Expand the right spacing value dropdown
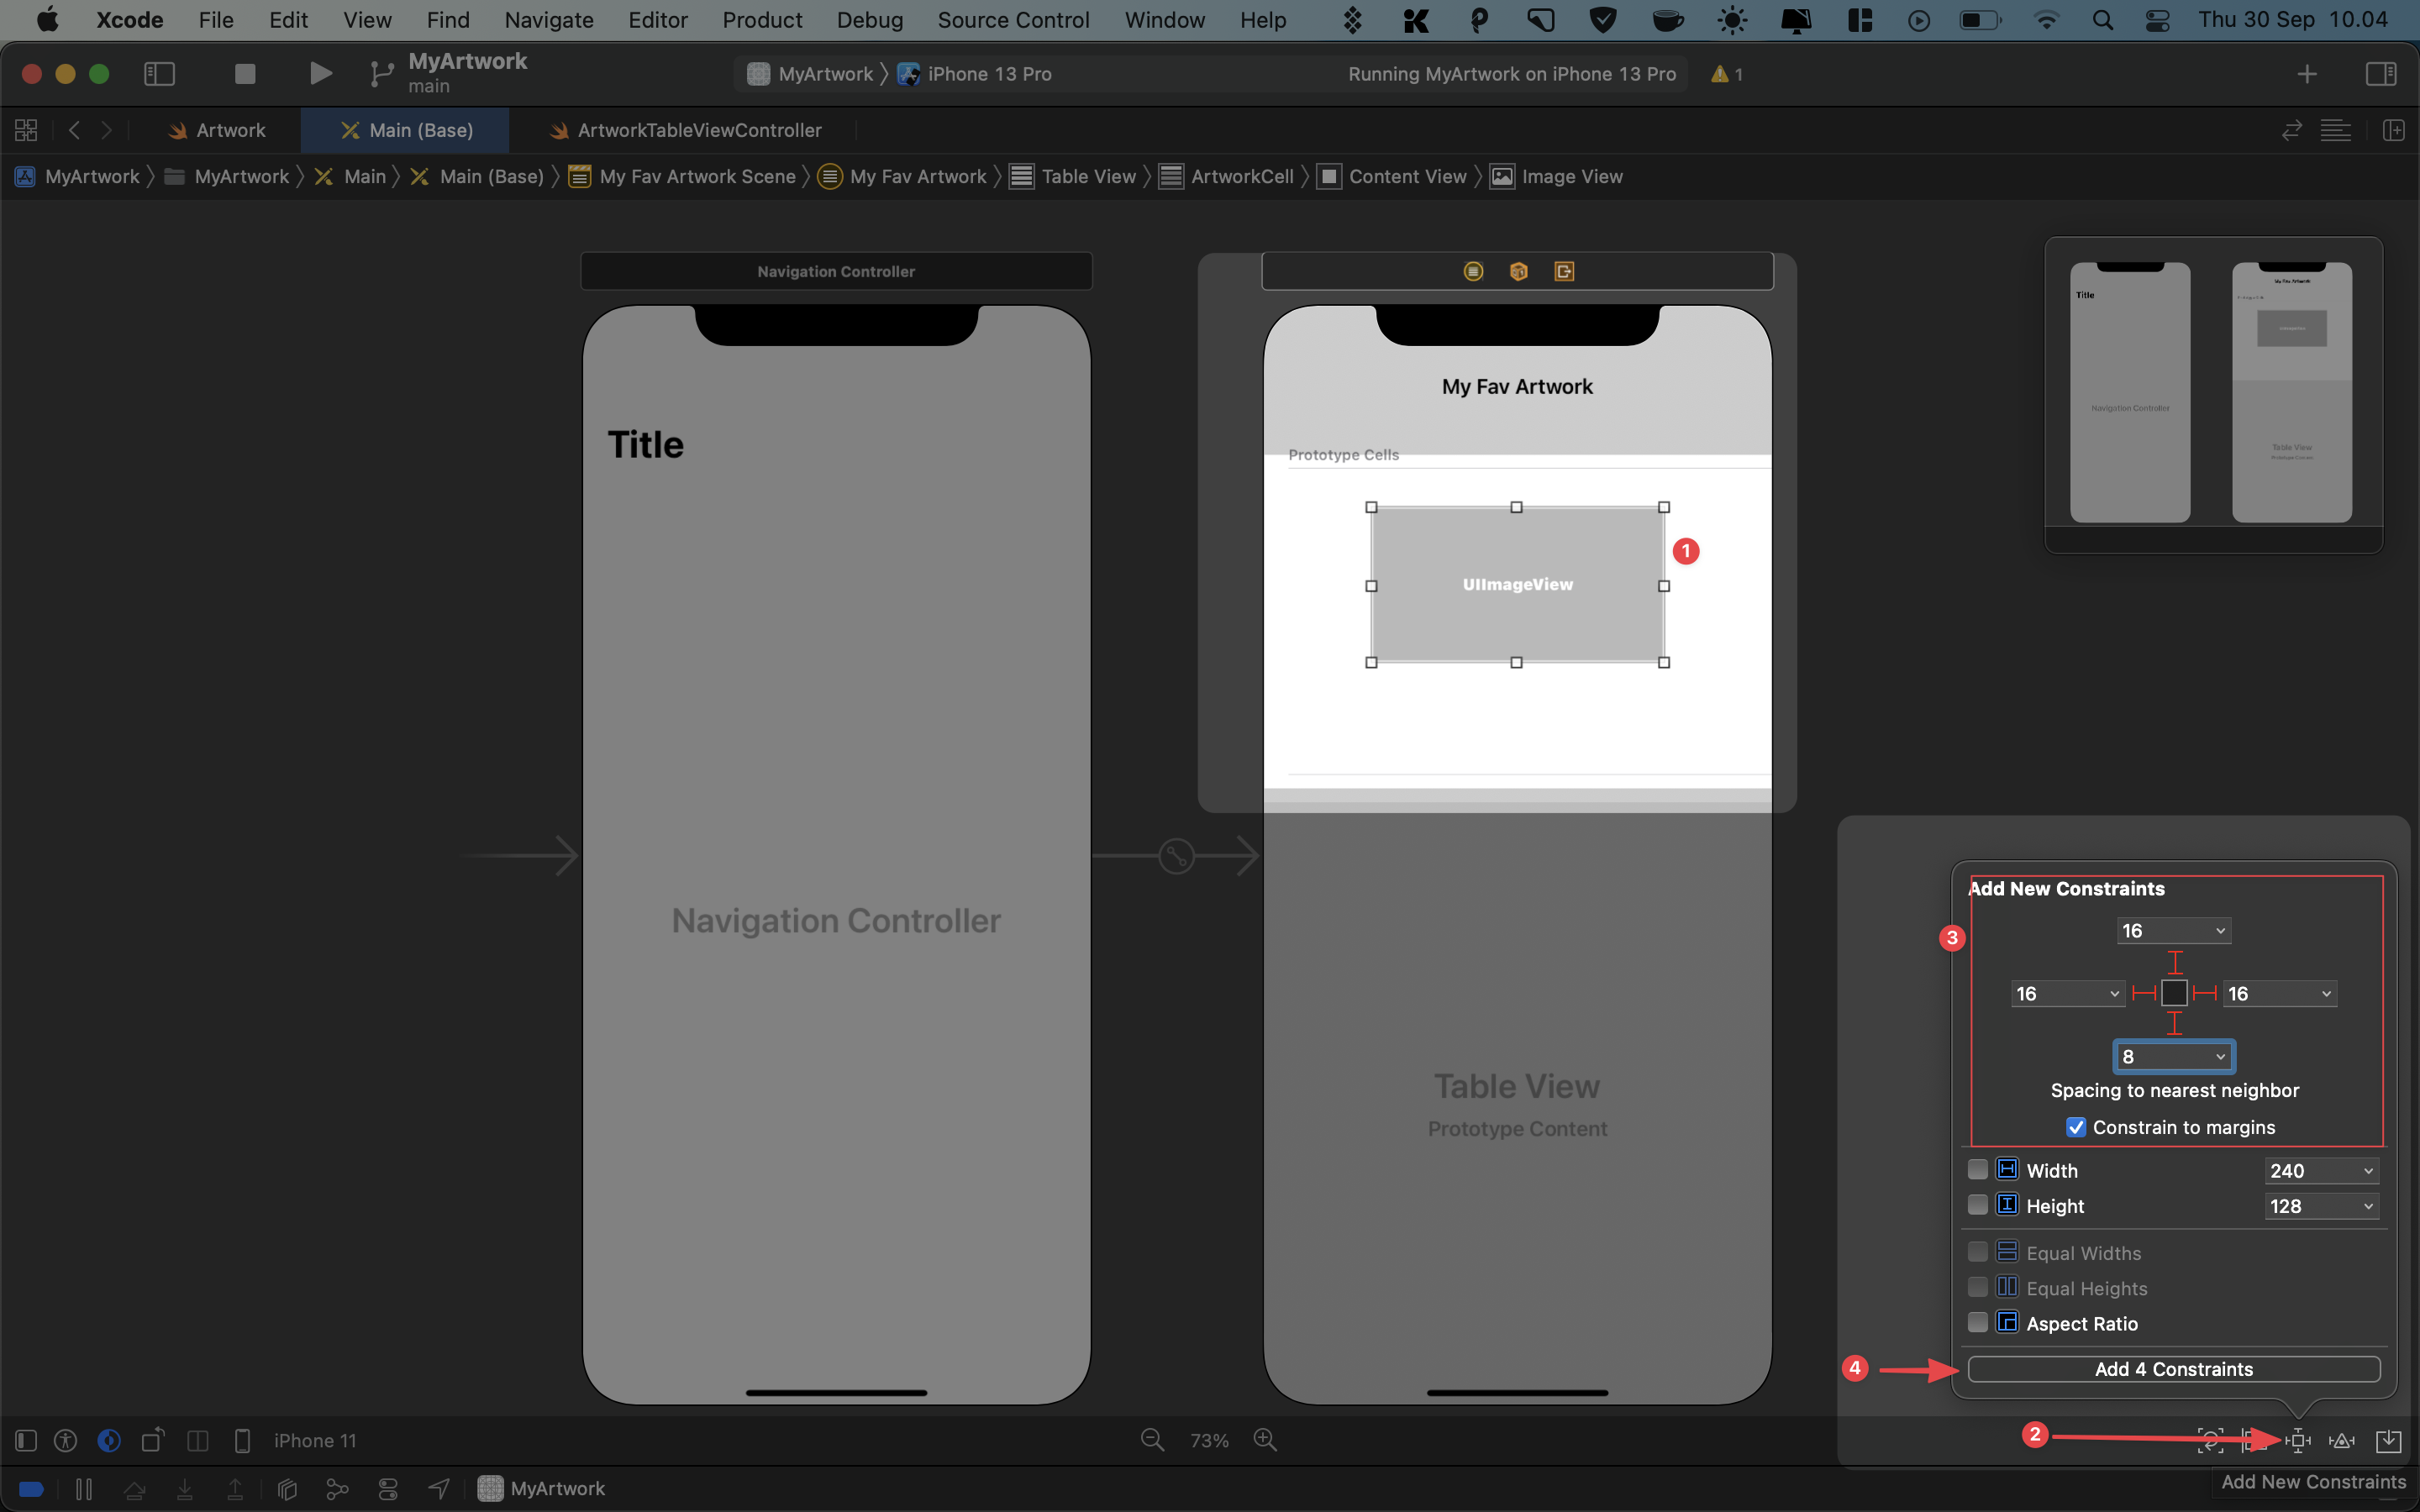The image size is (2420, 1512). [2326, 993]
